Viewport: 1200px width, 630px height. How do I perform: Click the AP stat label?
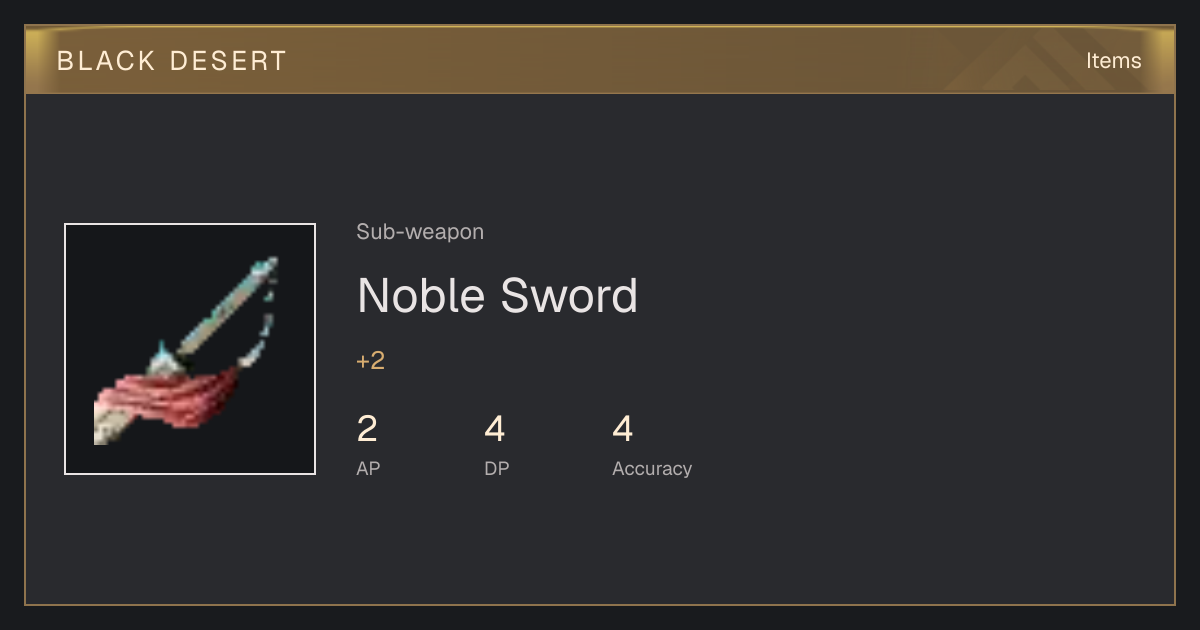click(x=368, y=468)
